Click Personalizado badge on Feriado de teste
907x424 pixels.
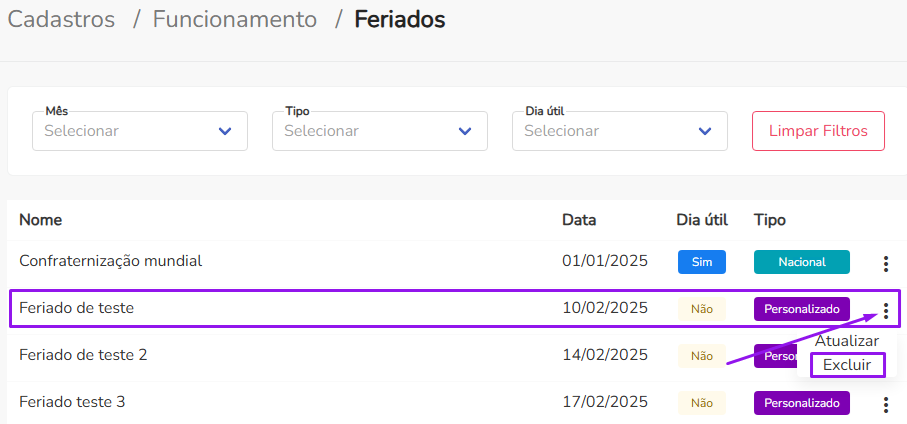point(801,308)
